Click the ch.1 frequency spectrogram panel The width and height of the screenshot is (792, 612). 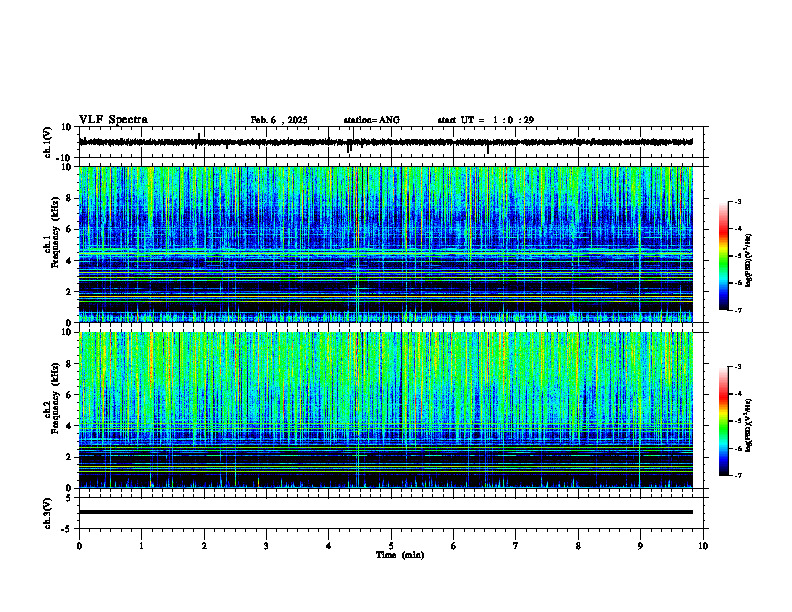click(x=386, y=244)
